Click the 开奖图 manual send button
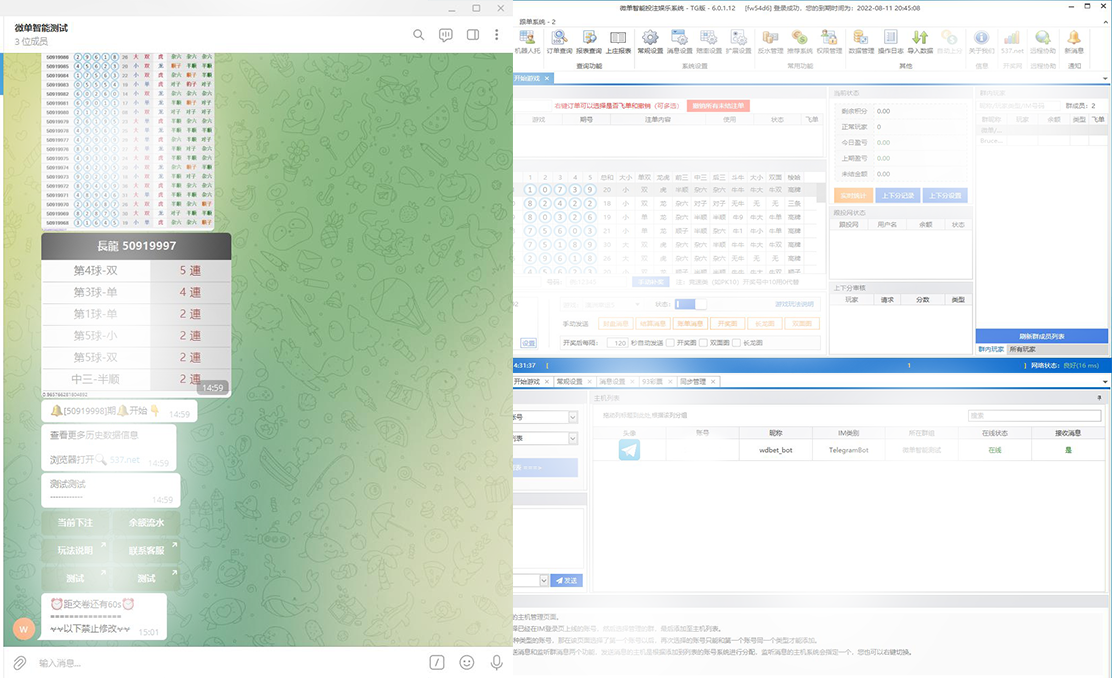This screenshot has width=1112, height=678. (727, 323)
